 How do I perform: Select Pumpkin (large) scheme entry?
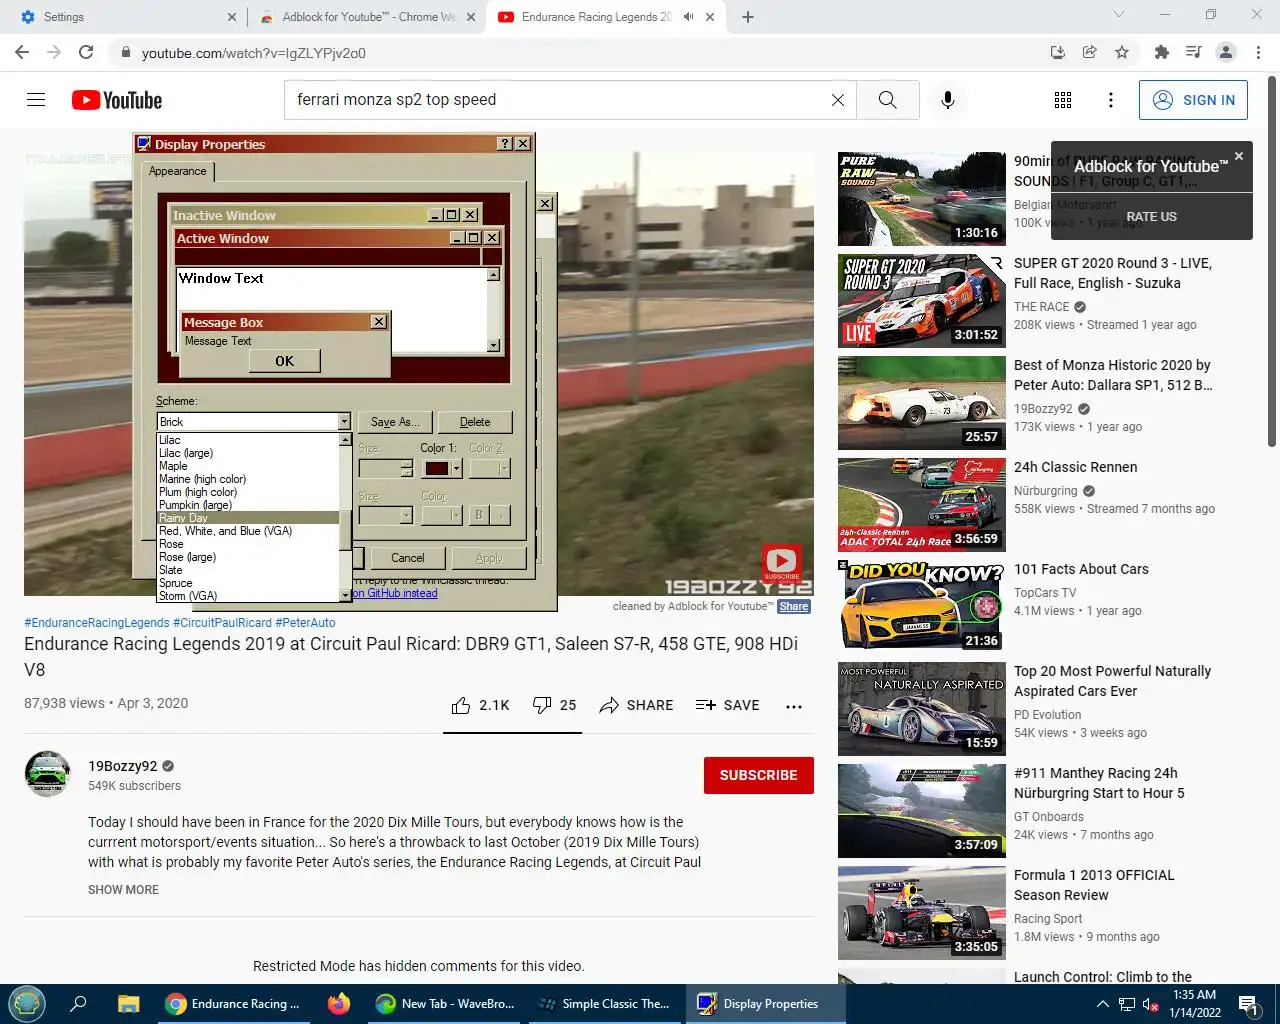[248, 505]
